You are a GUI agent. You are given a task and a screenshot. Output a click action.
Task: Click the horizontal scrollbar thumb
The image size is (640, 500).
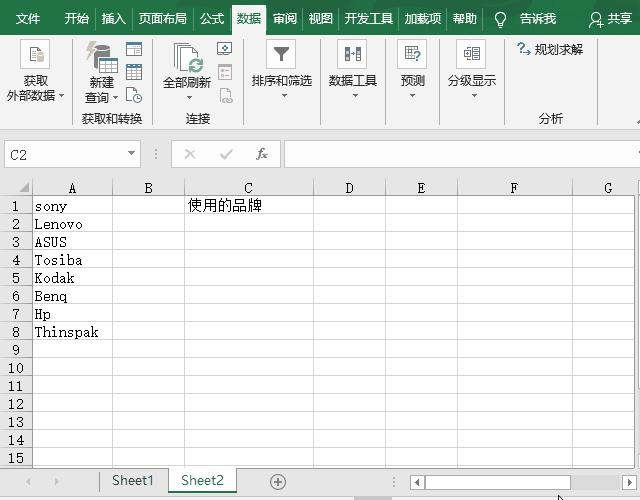498,482
